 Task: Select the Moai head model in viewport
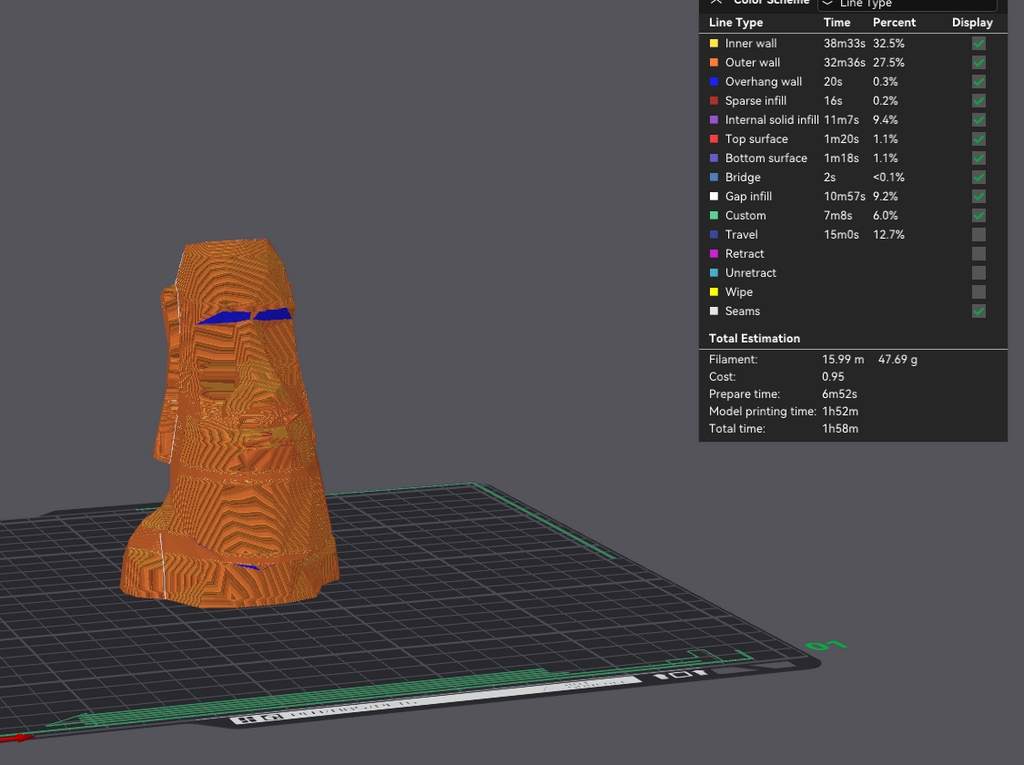[x=233, y=425]
